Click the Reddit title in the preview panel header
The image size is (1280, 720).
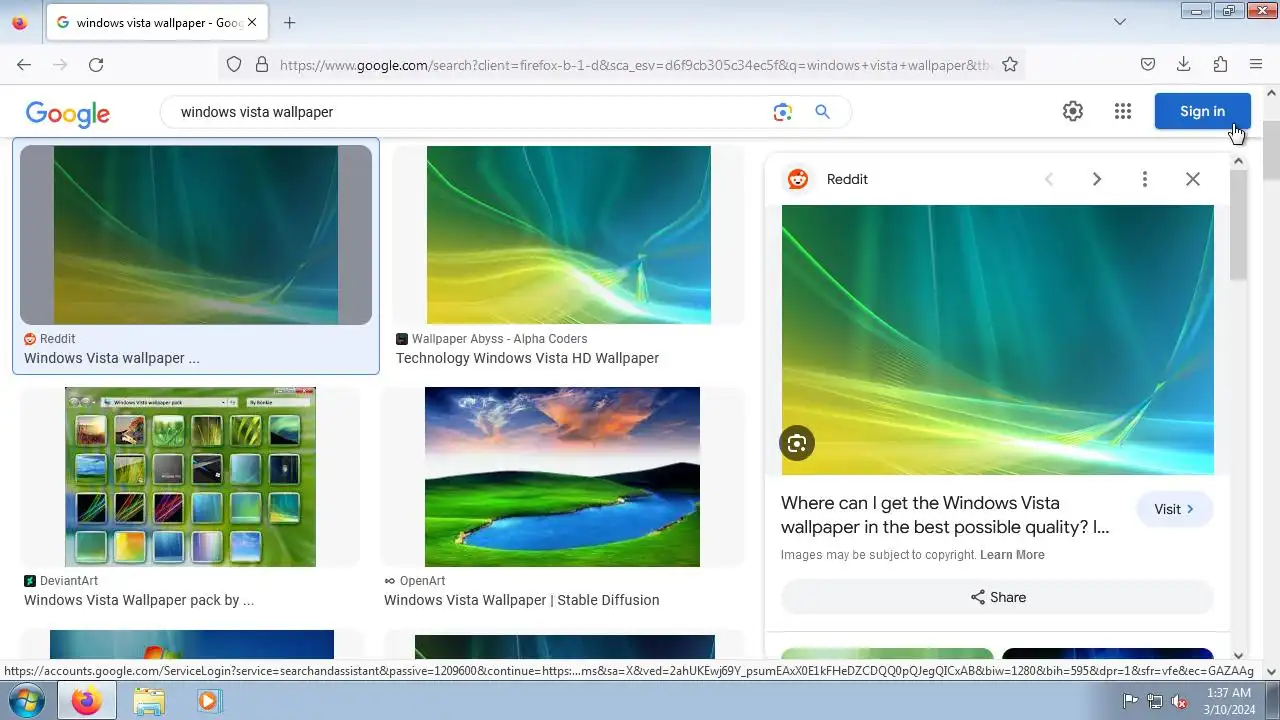(847, 179)
